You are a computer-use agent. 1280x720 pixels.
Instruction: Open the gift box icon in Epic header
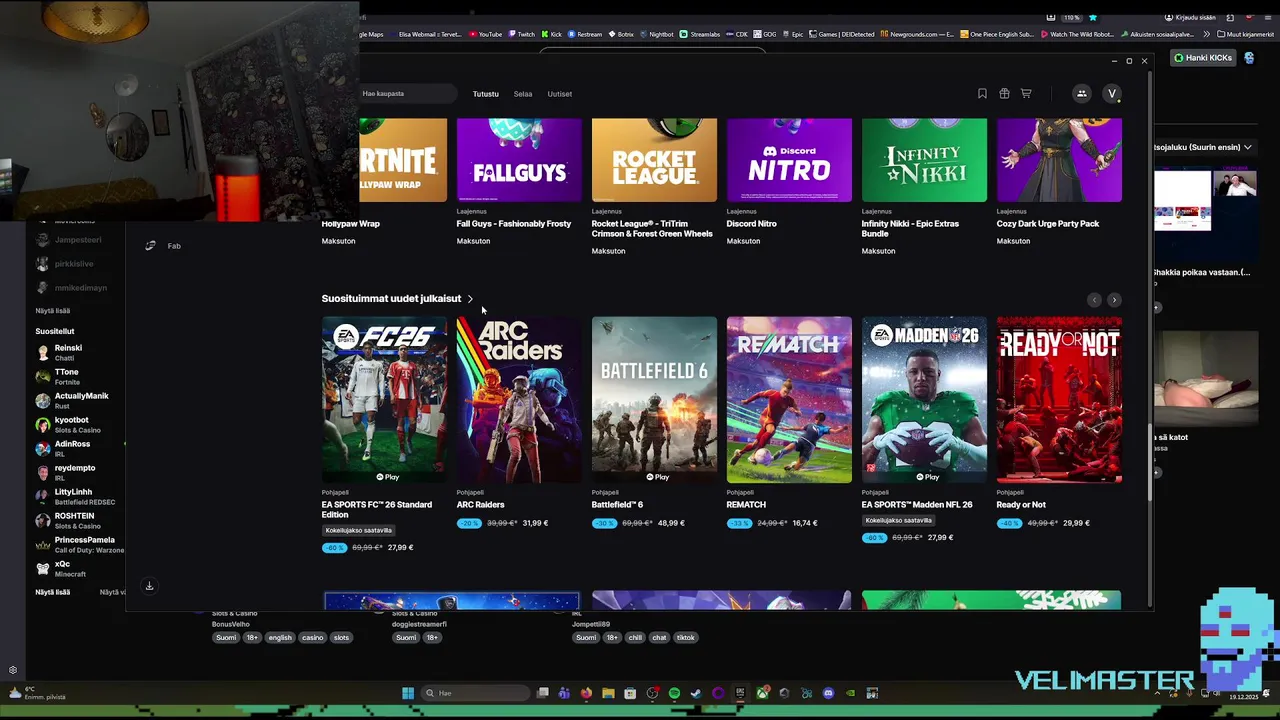(x=1004, y=94)
